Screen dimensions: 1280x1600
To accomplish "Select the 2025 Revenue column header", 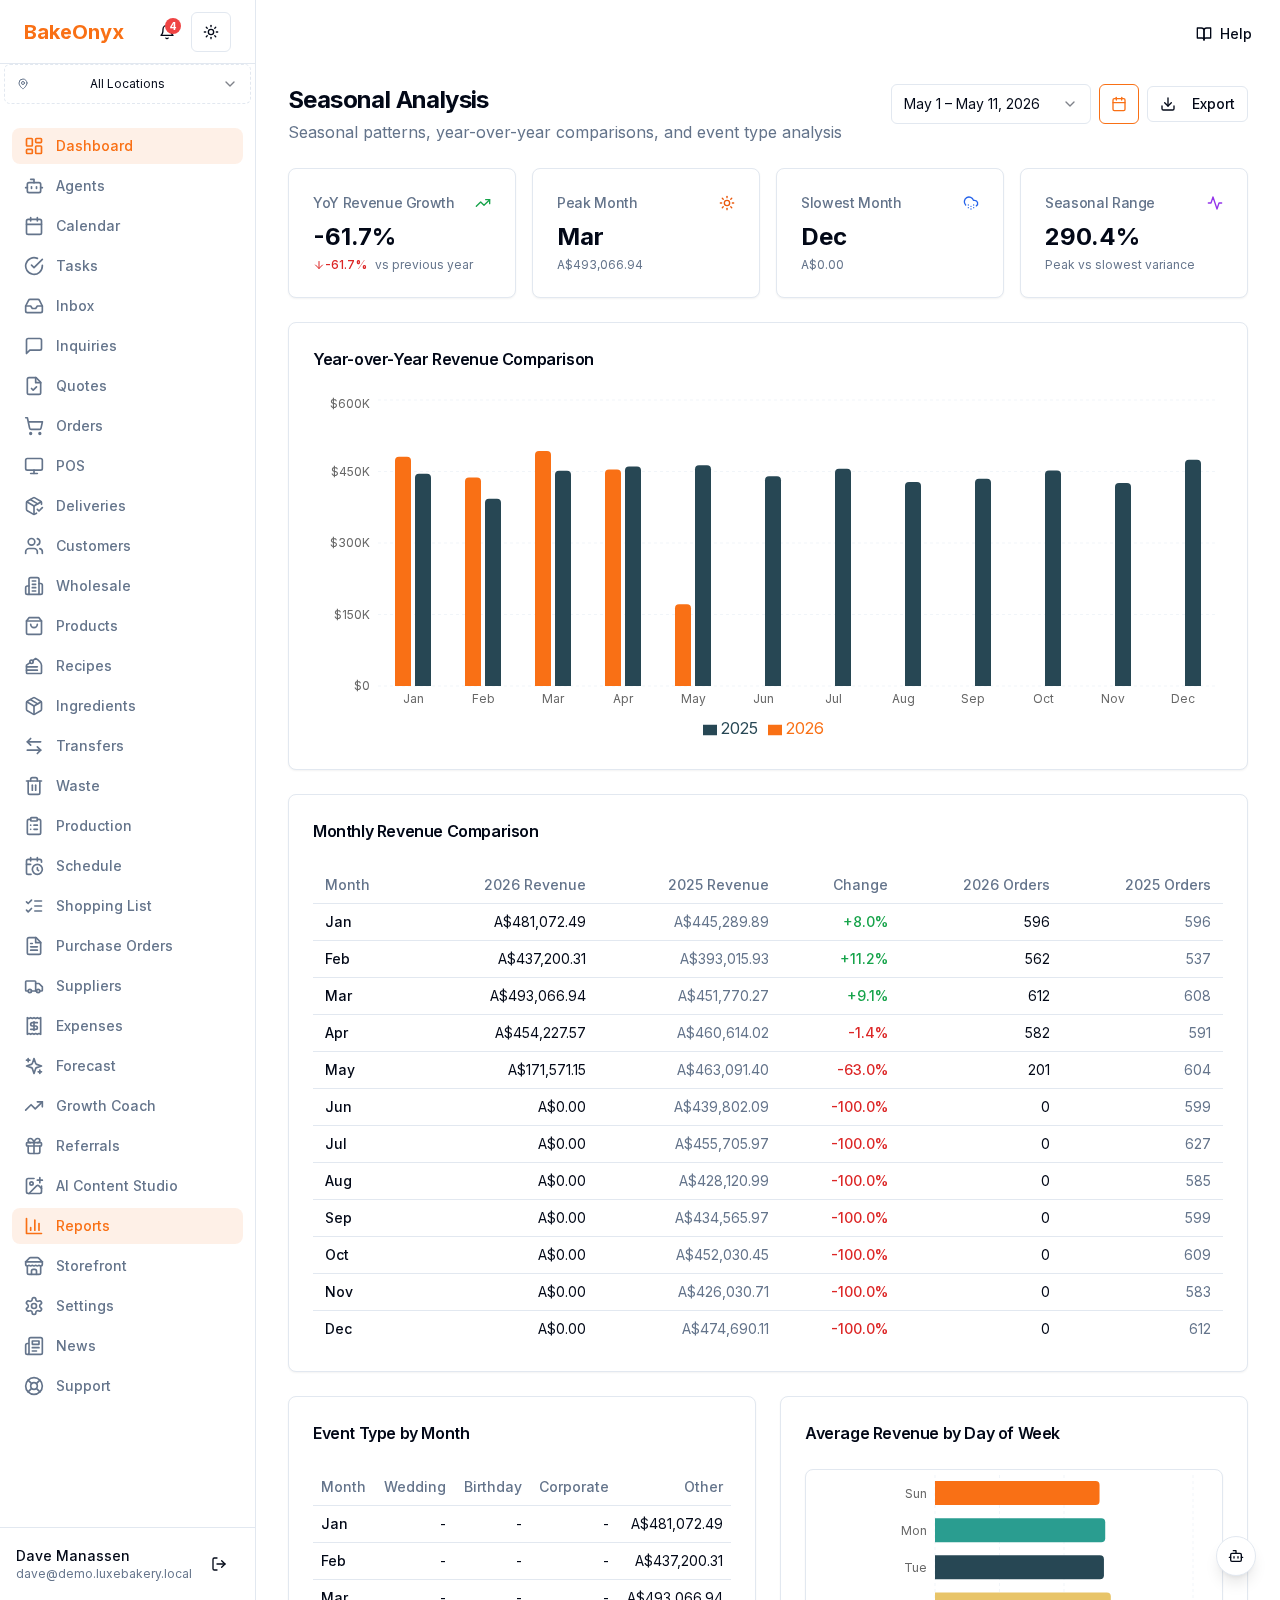I will click(x=718, y=885).
